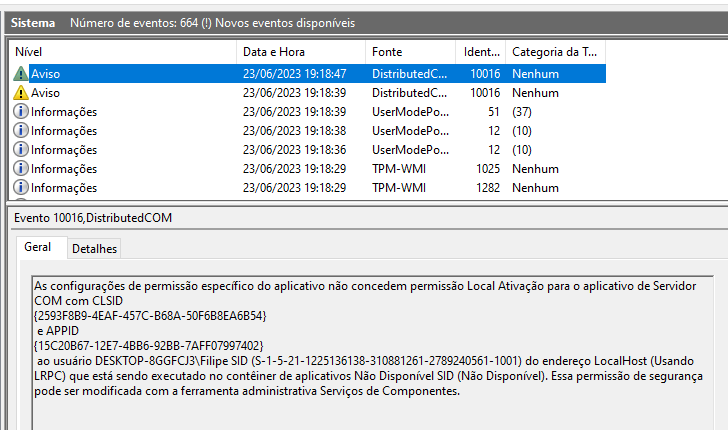
Task: Click UserModePo... source of event 51
Action: coord(410,112)
